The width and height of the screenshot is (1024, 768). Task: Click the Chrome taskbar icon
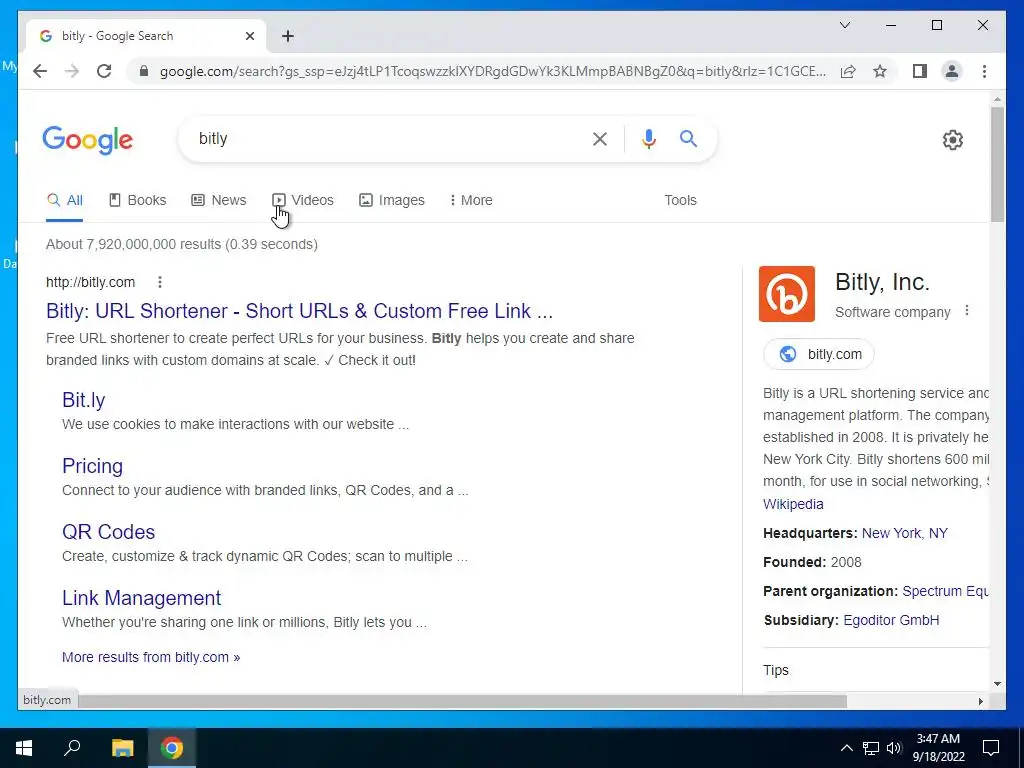[172, 748]
